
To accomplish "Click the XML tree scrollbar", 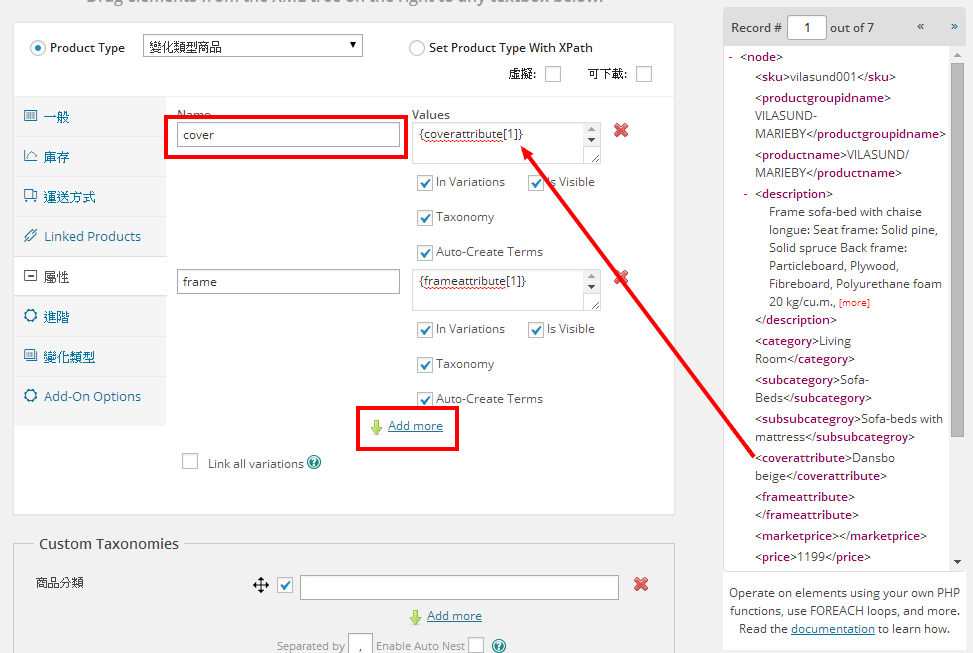I will (x=956, y=250).
